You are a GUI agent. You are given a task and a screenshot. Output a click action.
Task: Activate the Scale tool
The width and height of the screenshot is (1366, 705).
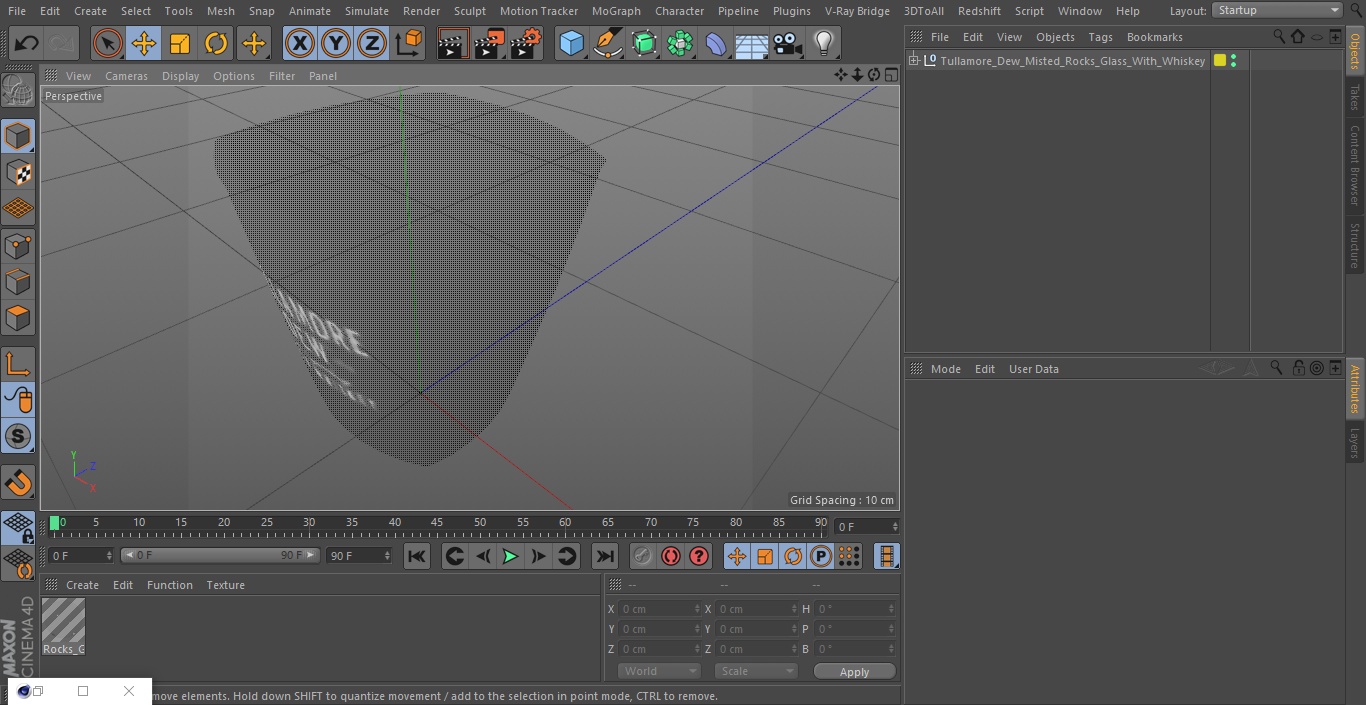point(180,44)
